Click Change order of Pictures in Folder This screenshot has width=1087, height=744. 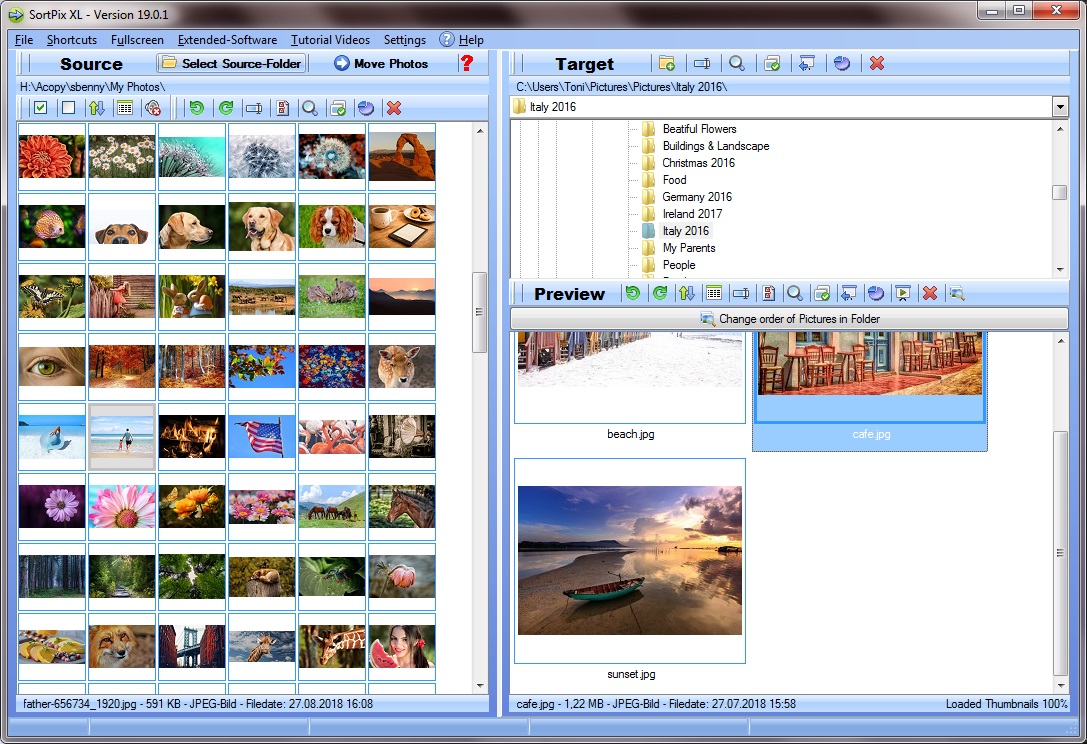[x=787, y=318]
